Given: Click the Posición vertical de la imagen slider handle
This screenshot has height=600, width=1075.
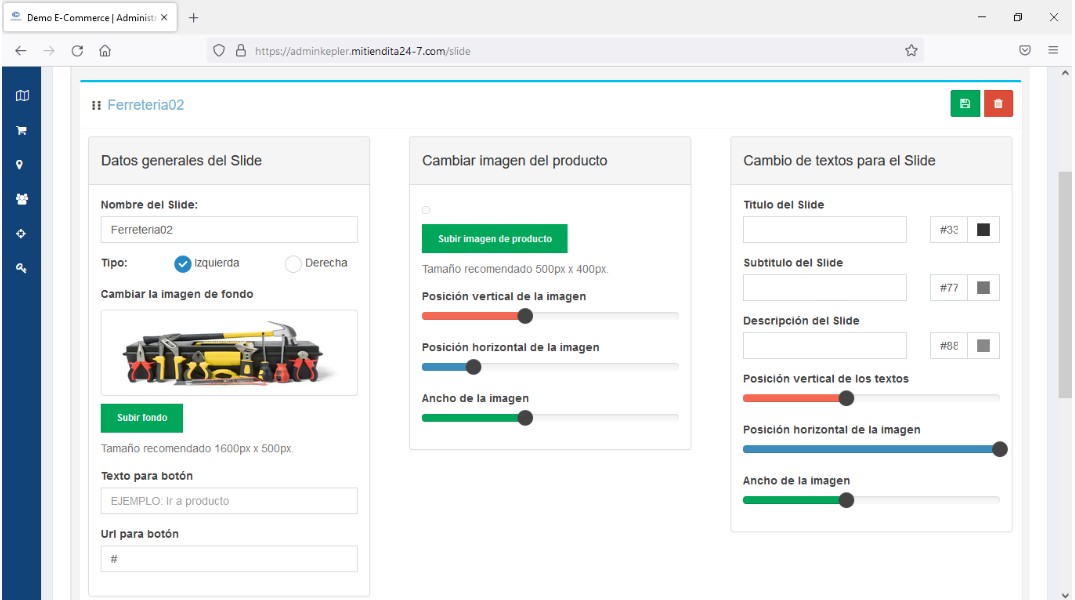Looking at the screenshot, I should coord(525,316).
